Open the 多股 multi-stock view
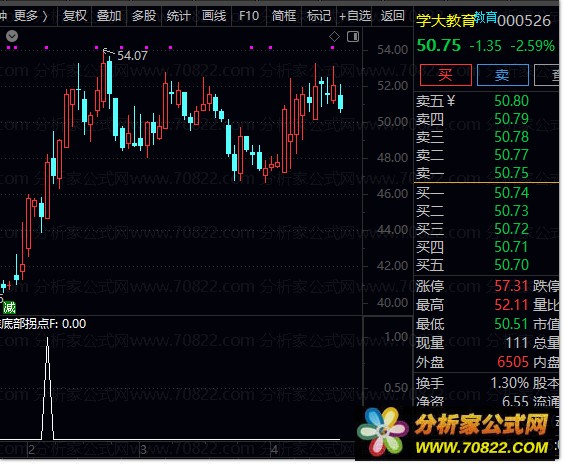 click(x=144, y=16)
